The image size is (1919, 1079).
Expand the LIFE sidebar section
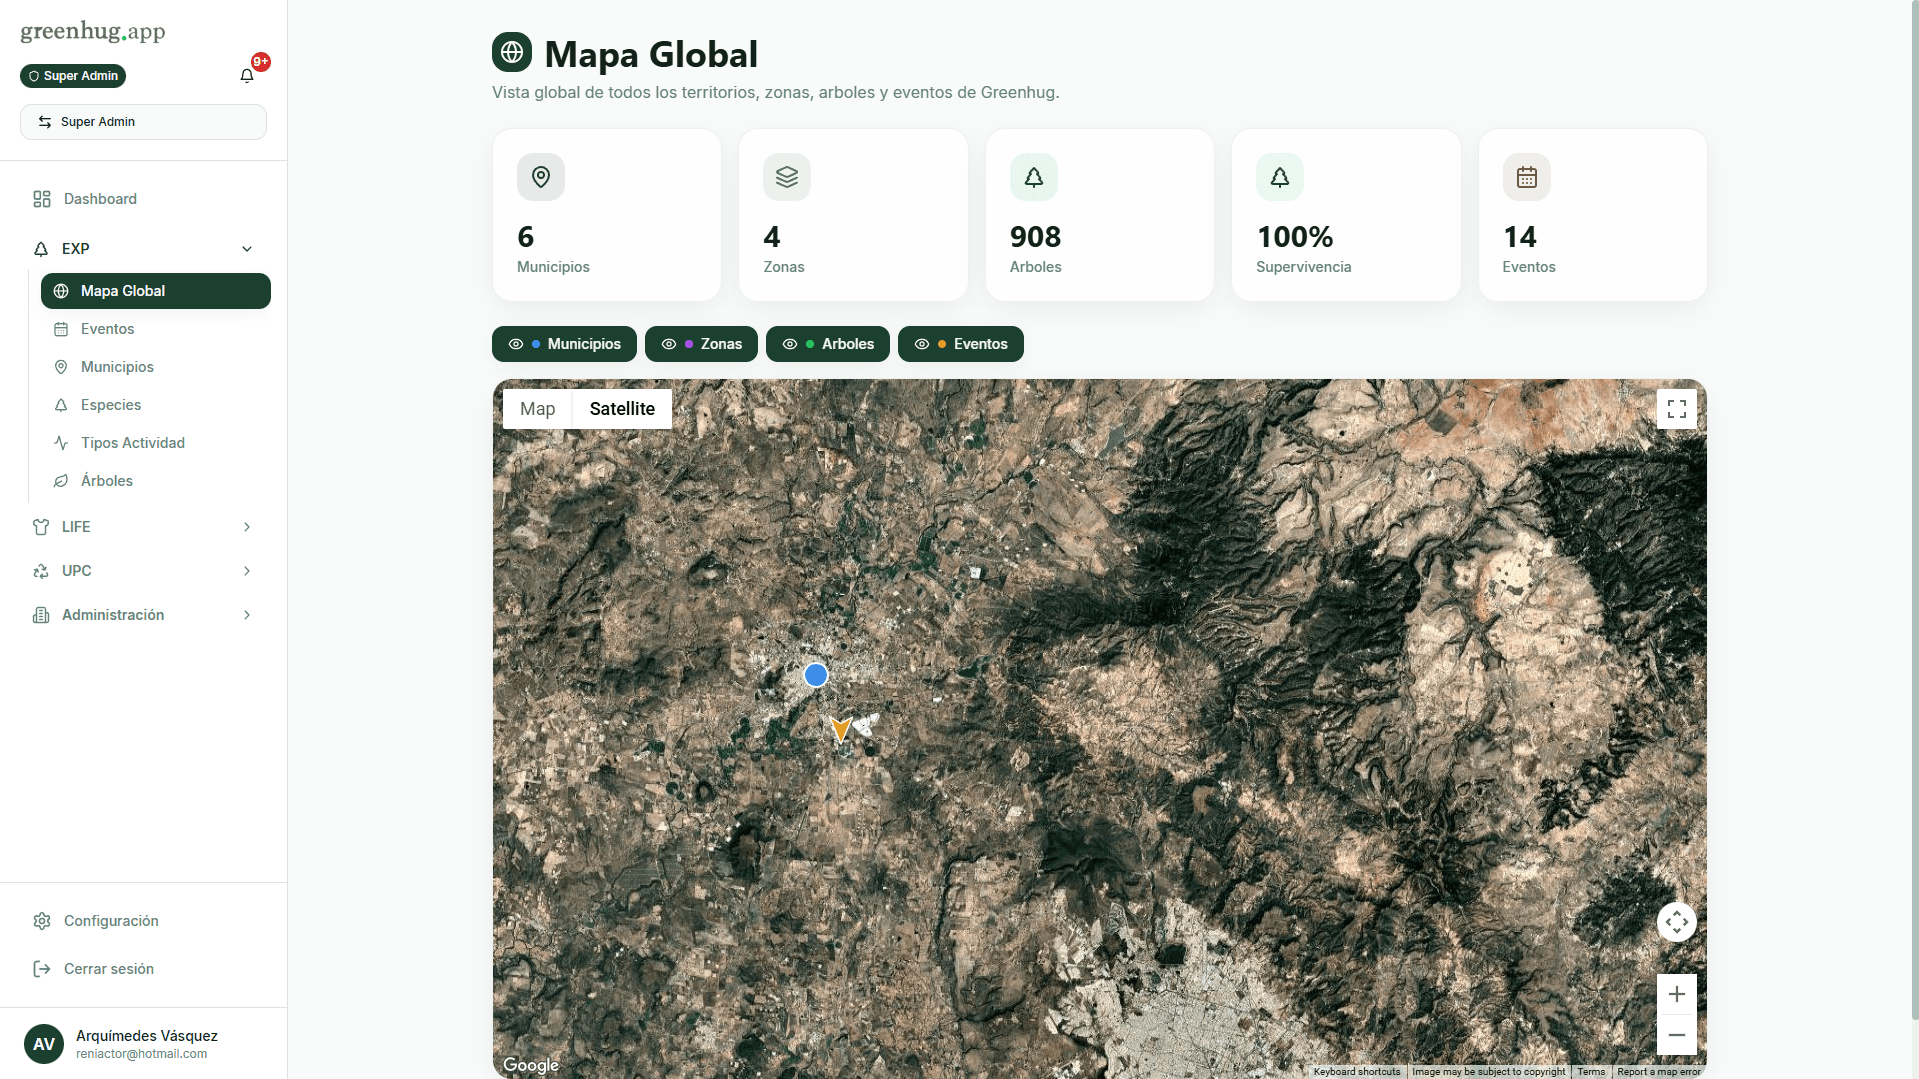pyautogui.click(x=246, y=527)
